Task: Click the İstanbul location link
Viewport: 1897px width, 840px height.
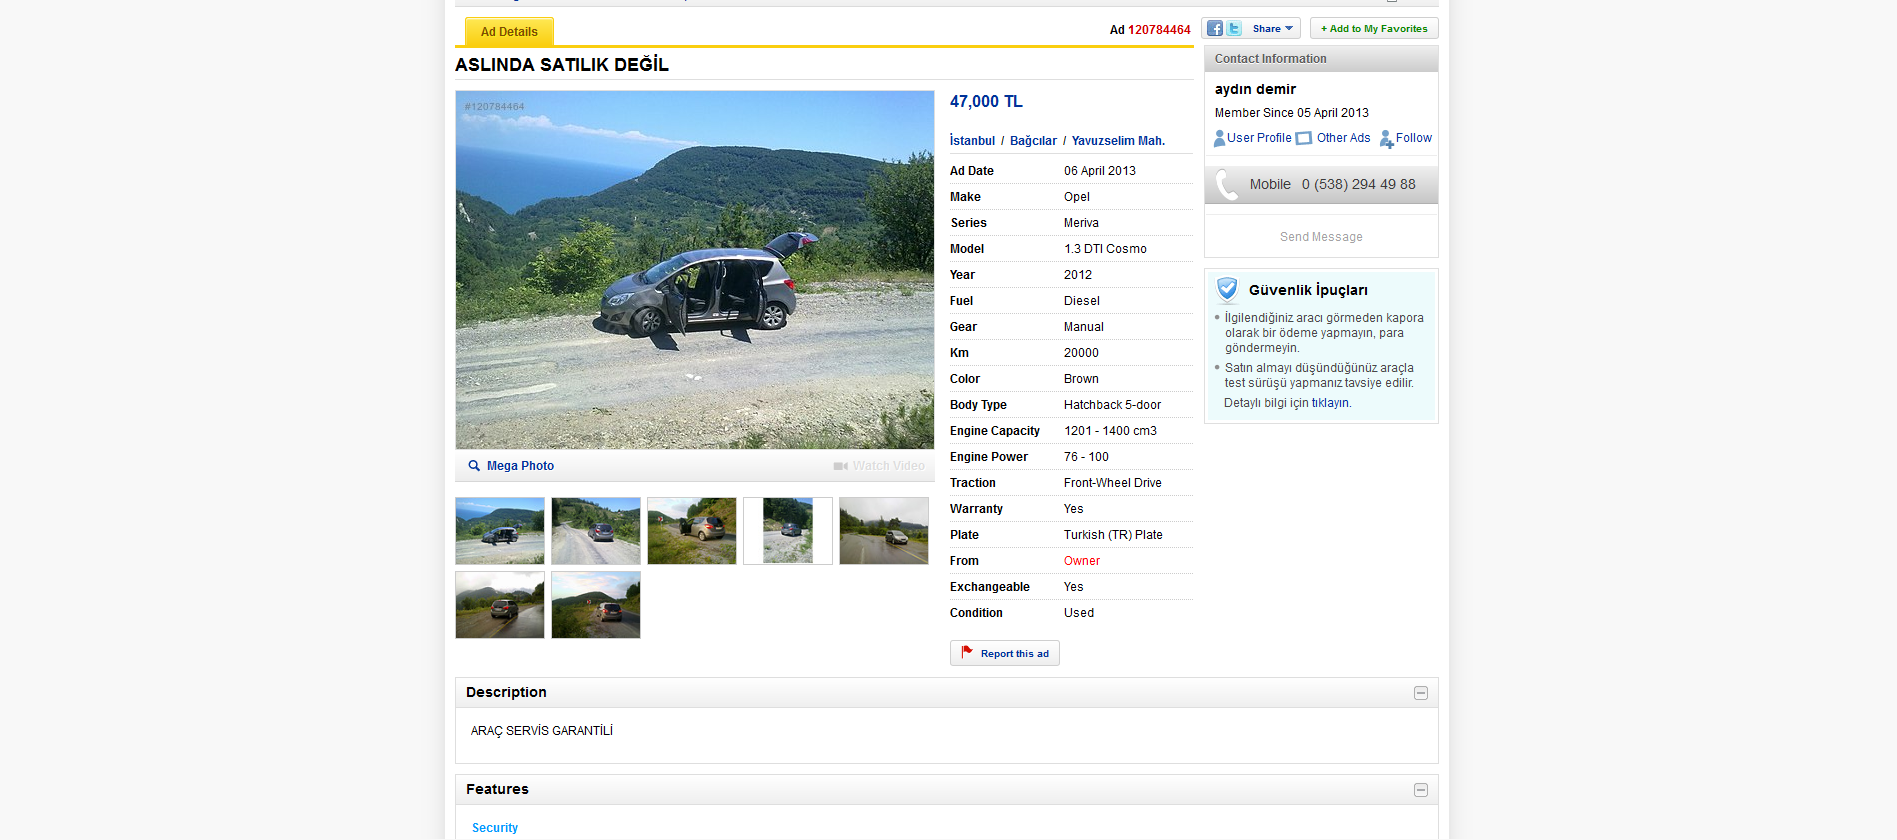Action: pyautogui.click(x=972, y=141)
